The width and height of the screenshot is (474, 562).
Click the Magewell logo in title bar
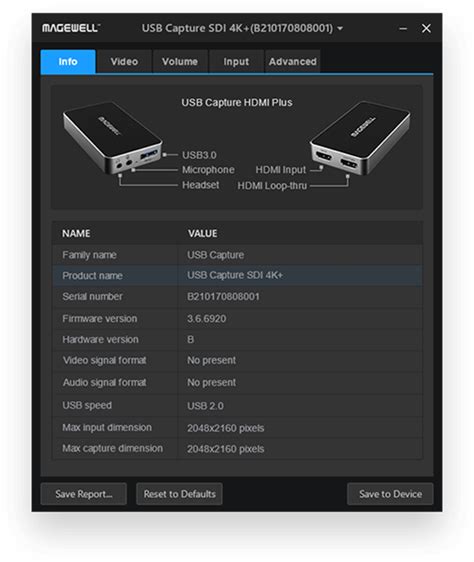coord(71,28)
